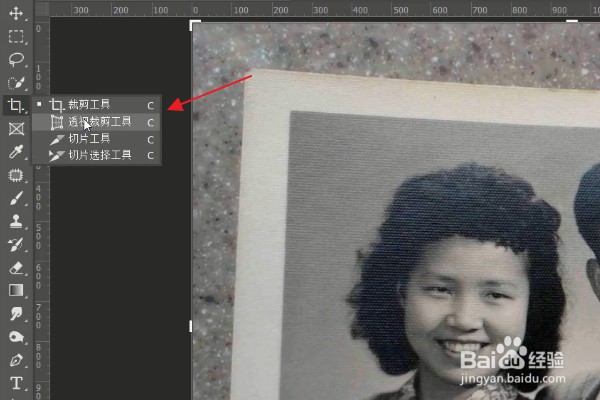The width and height of the screenshot is (600, 400).
Task: Select the Type tool
Action: point(16,383)
